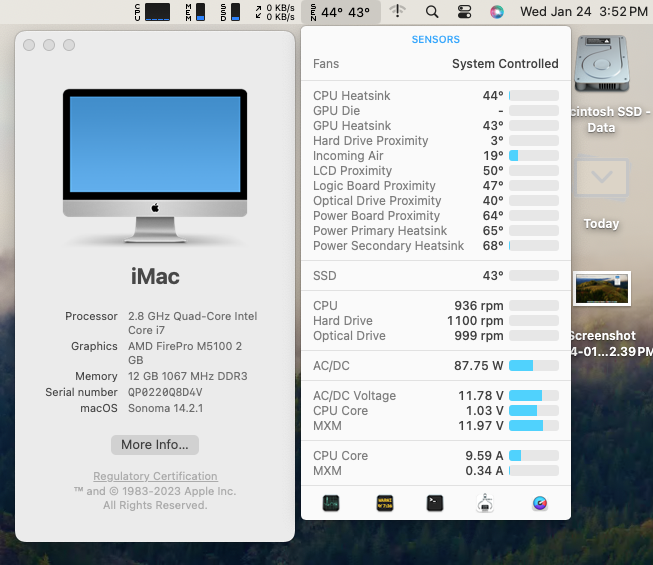
Task: Open the iStat Menus app icon
Action: 540,503
